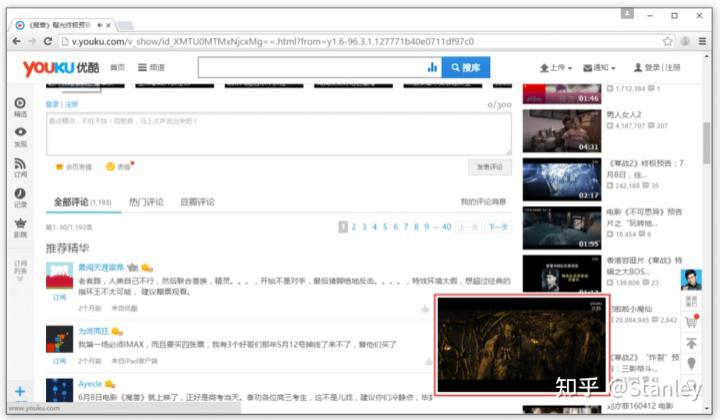Expand the 通知 notifications dropdown
This screenshot has height=420, width=720.
point(603,67)
